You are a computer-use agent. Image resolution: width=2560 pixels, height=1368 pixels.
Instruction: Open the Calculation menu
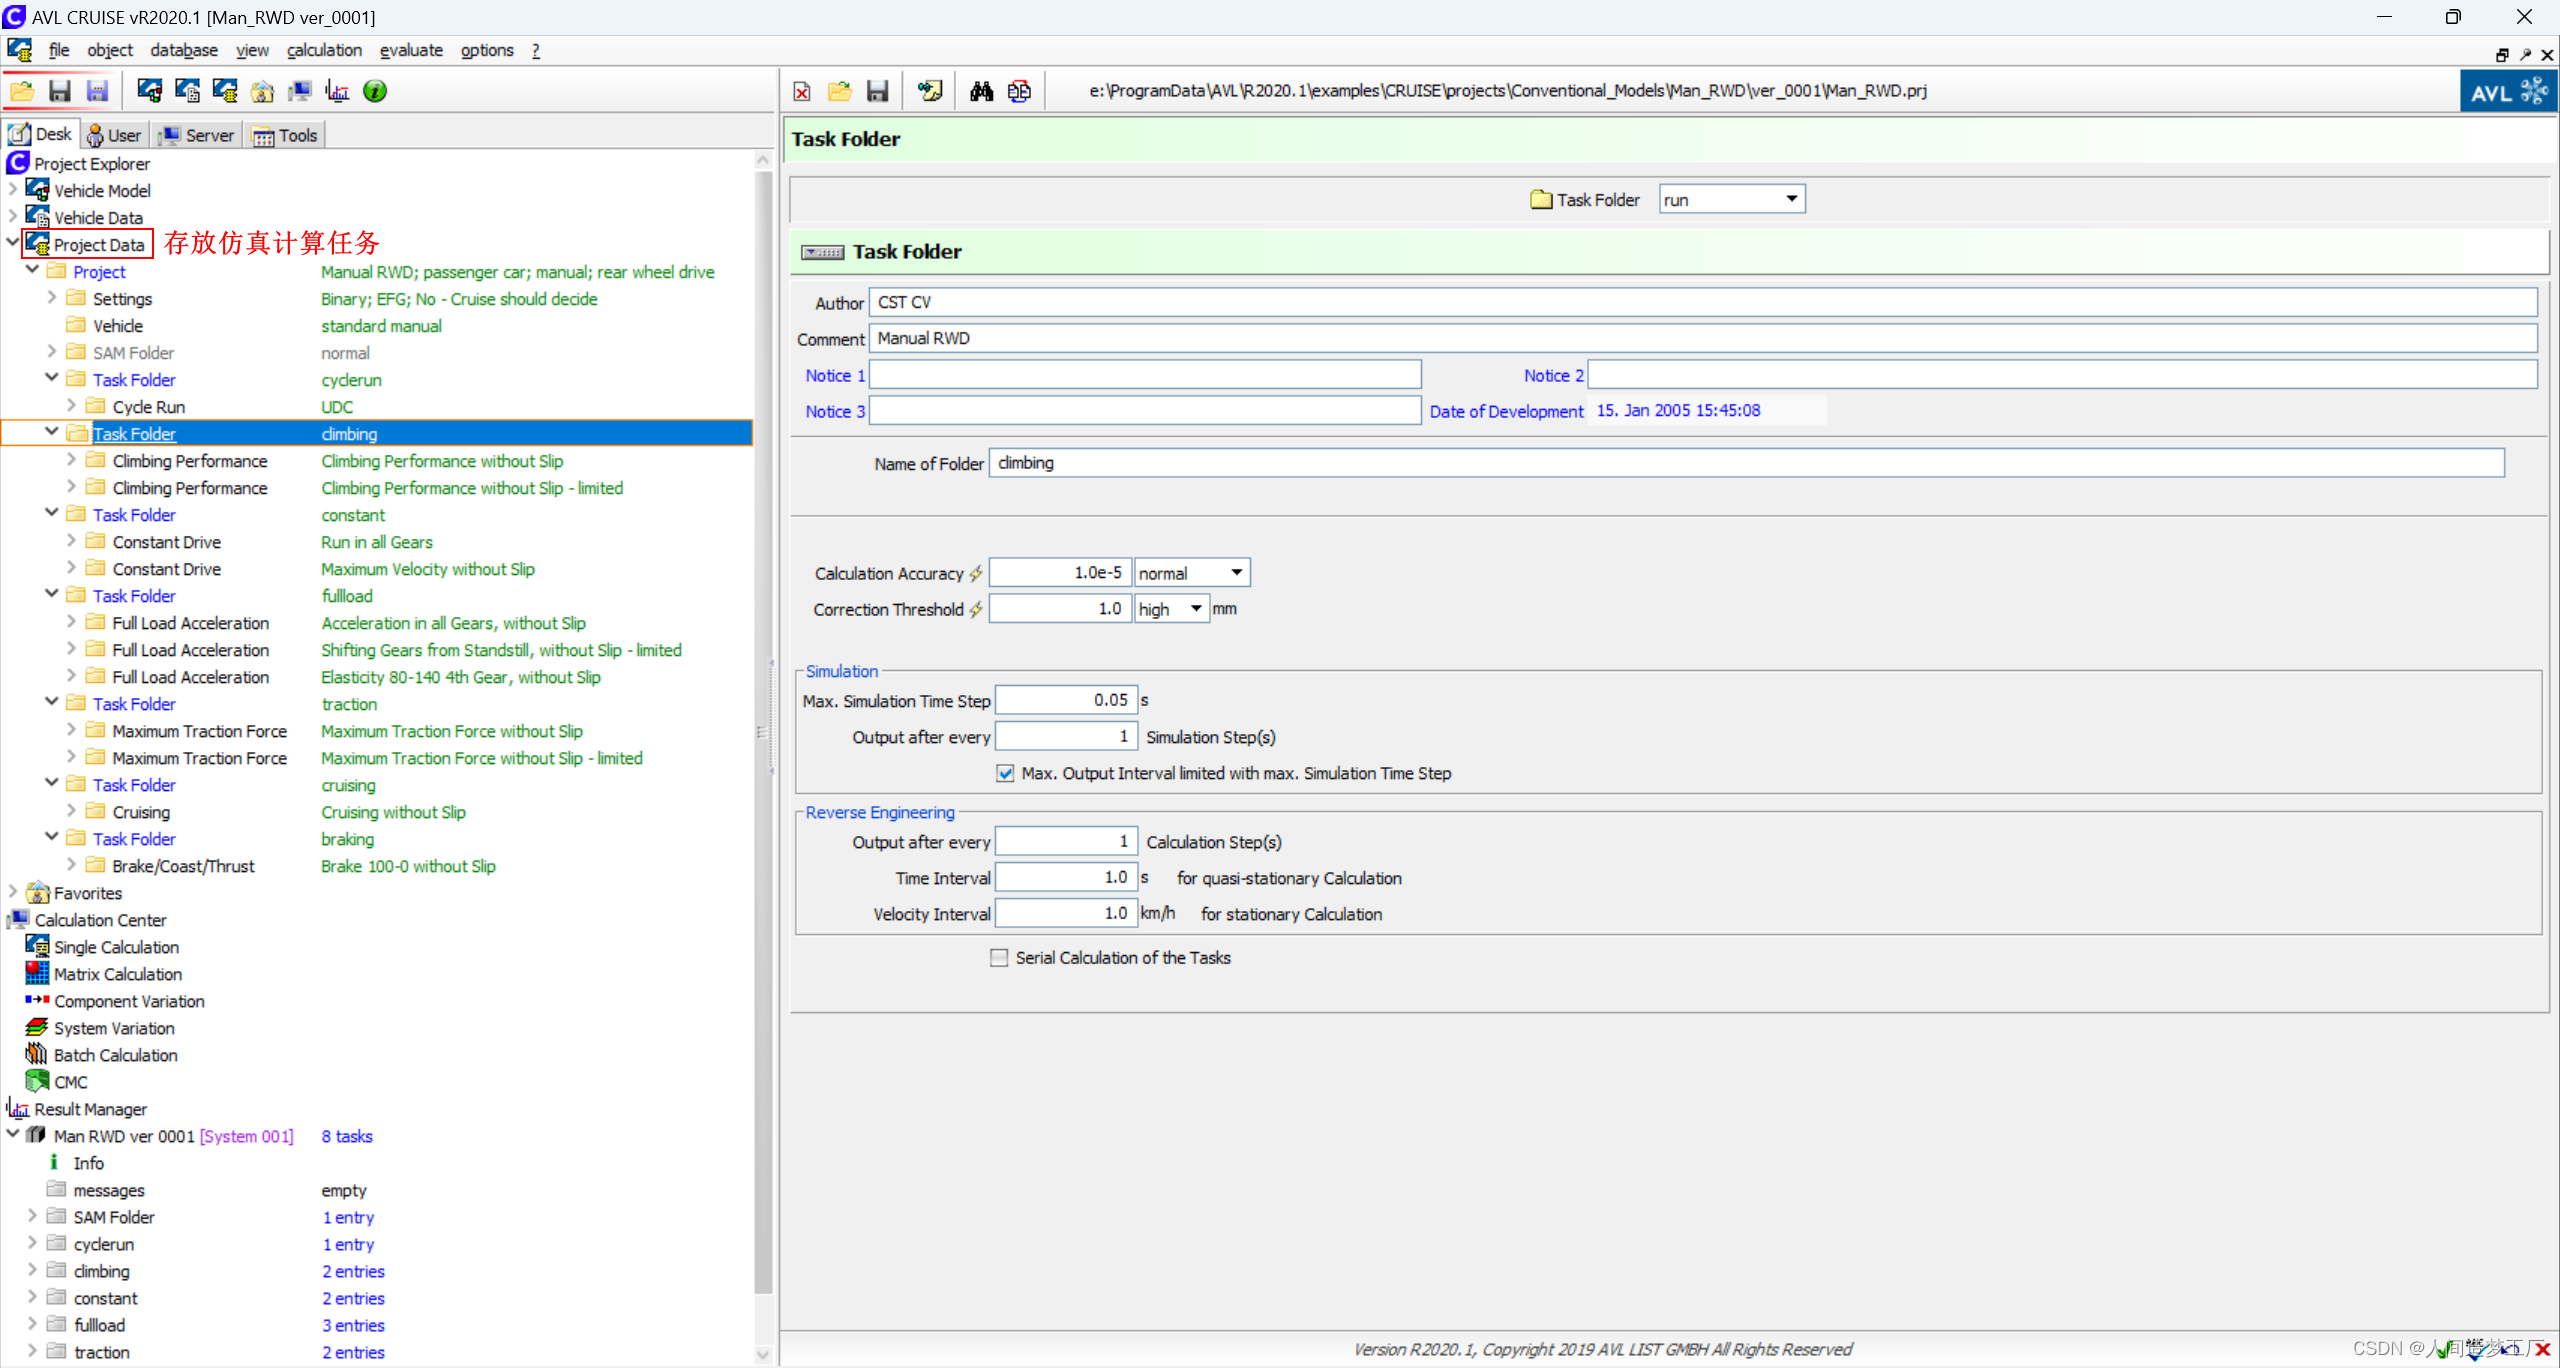[322, 49]
